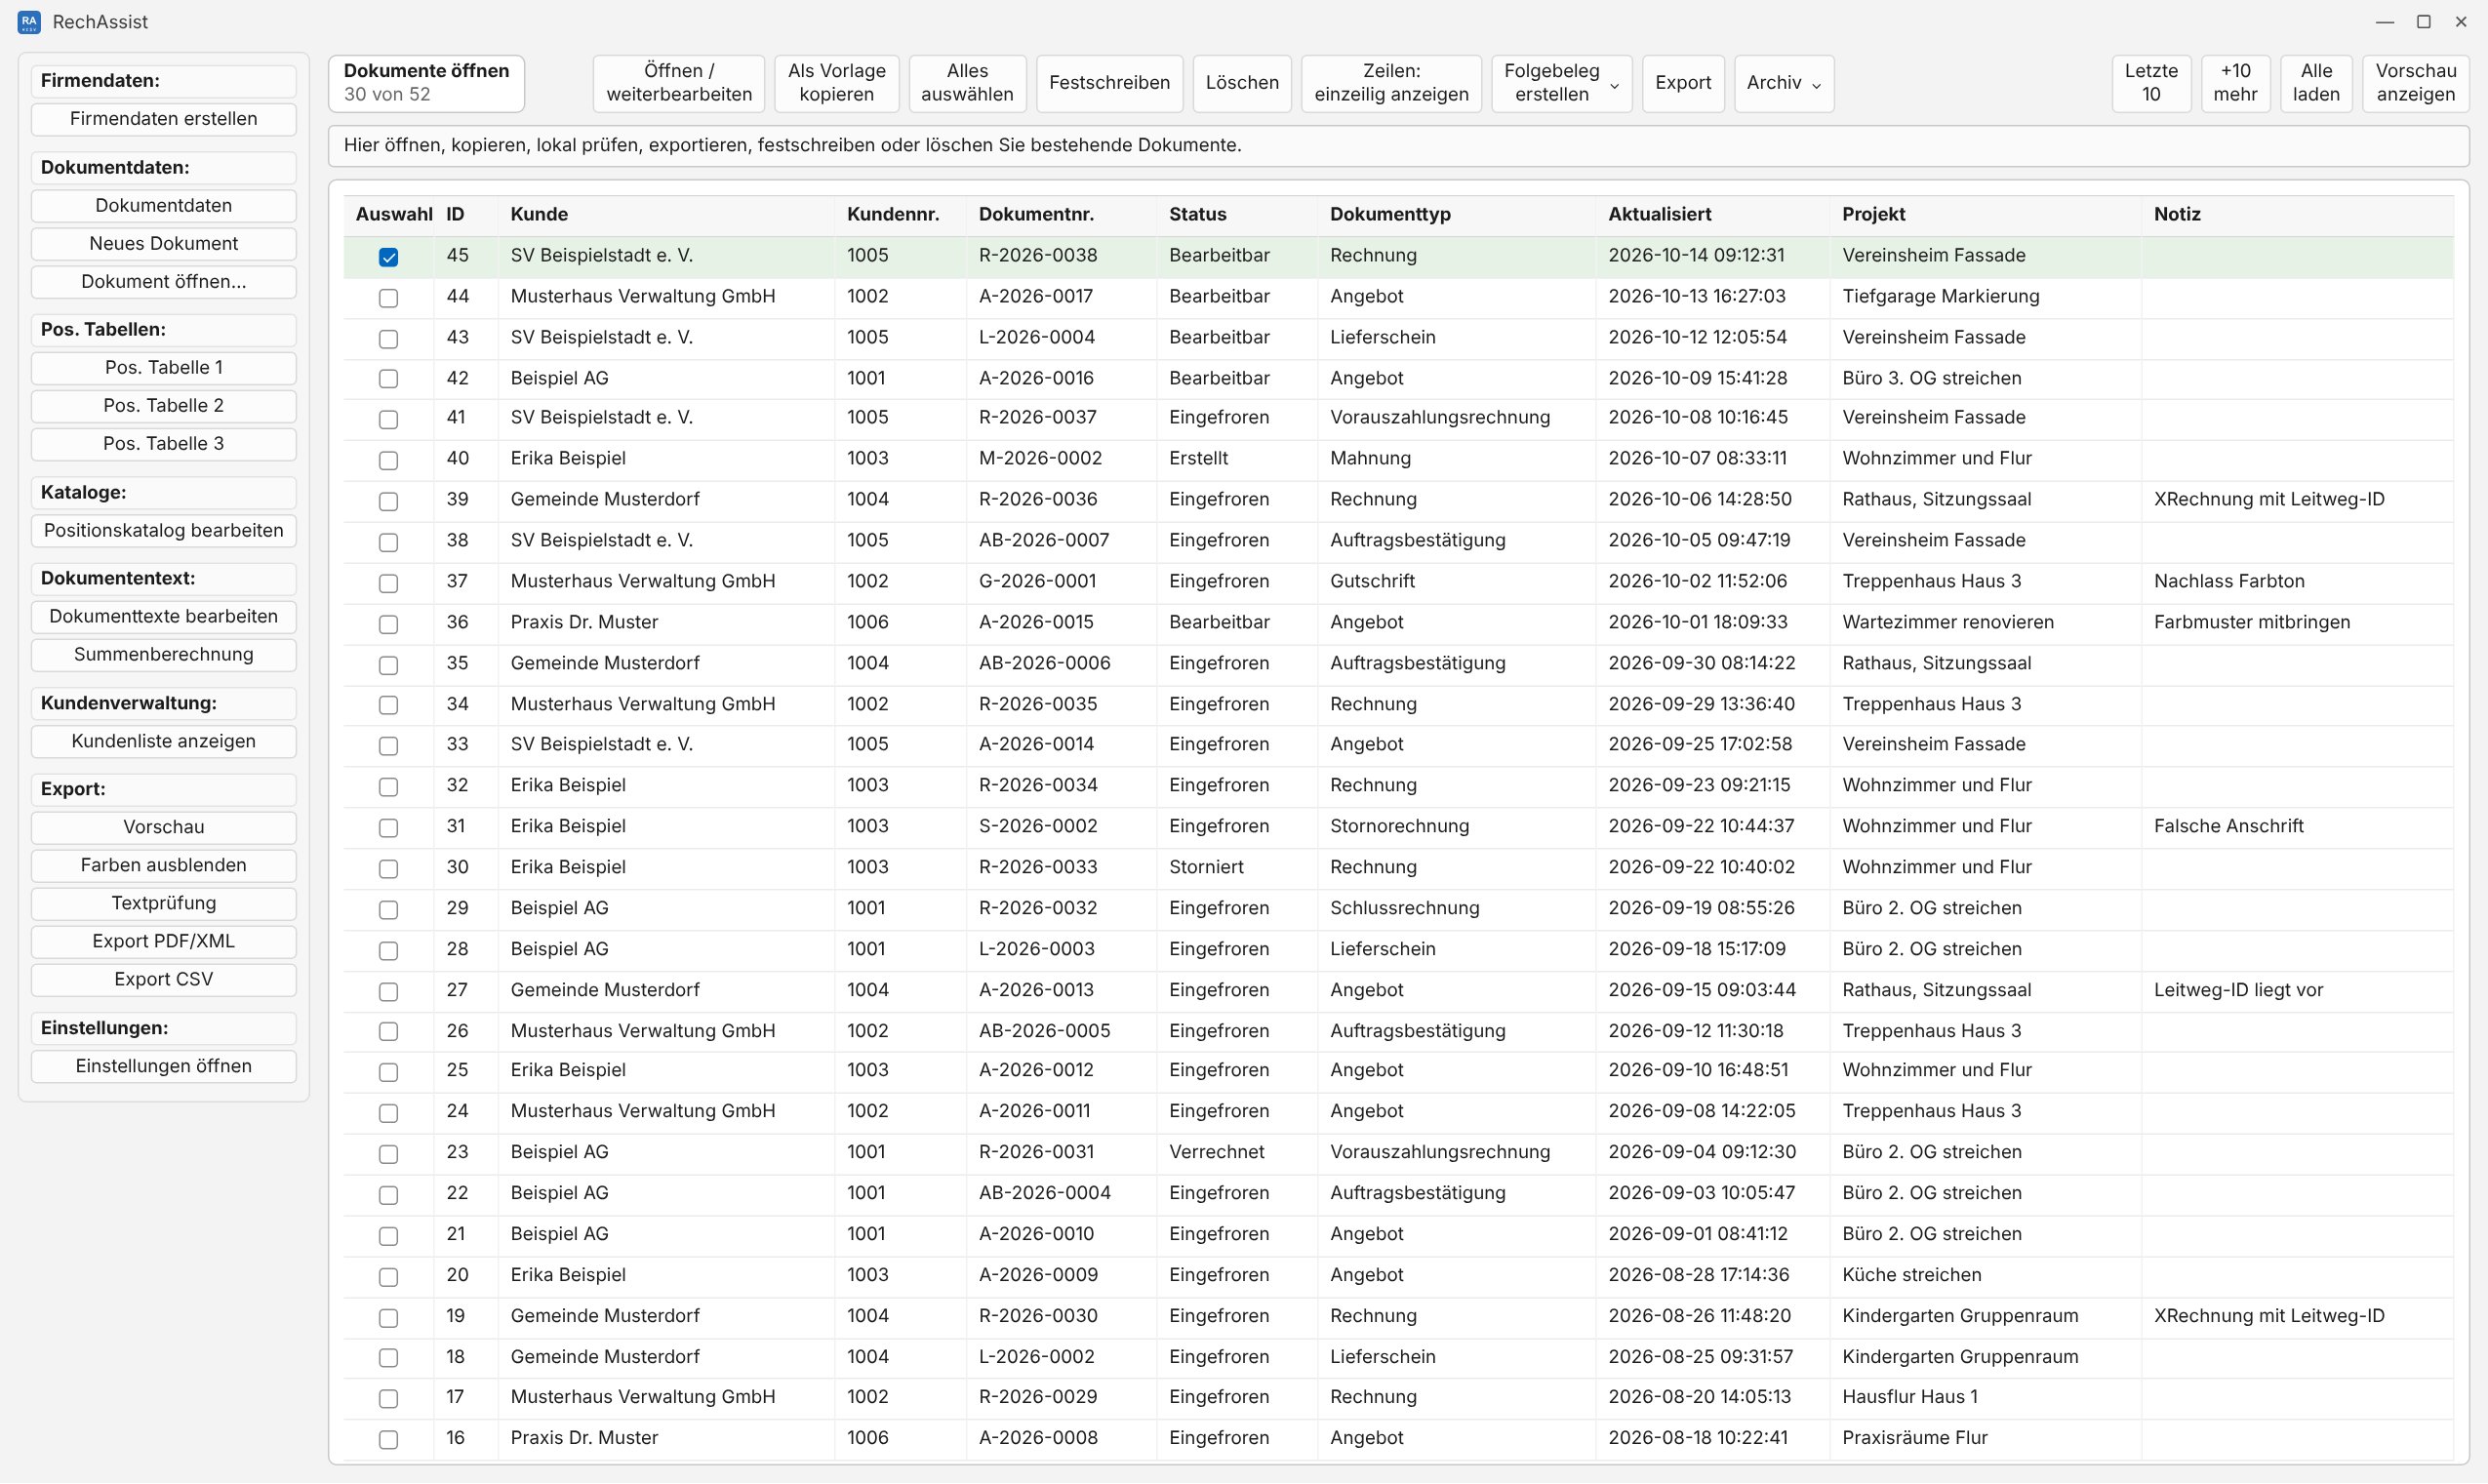2488x1484 pixels.
Task: Check the box for Gutschrift G-2026-0001
Action: point(389,583)
